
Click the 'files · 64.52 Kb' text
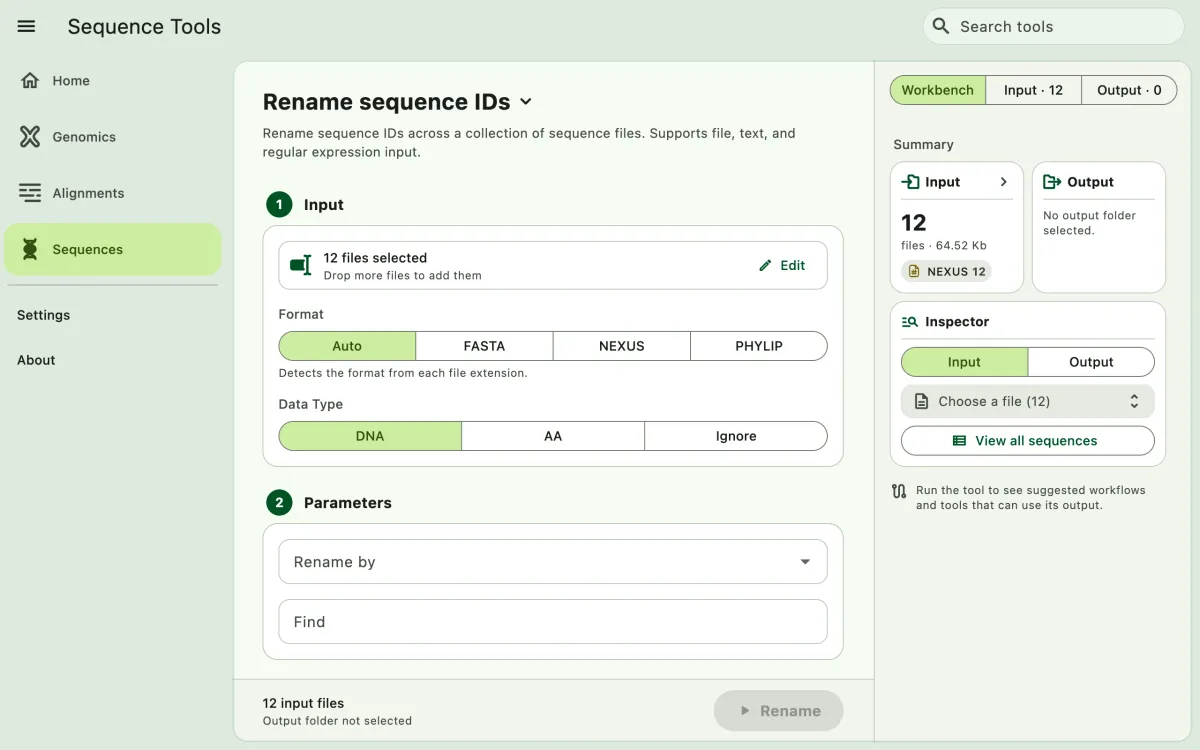pyautogui.click(x=945, y=245)
